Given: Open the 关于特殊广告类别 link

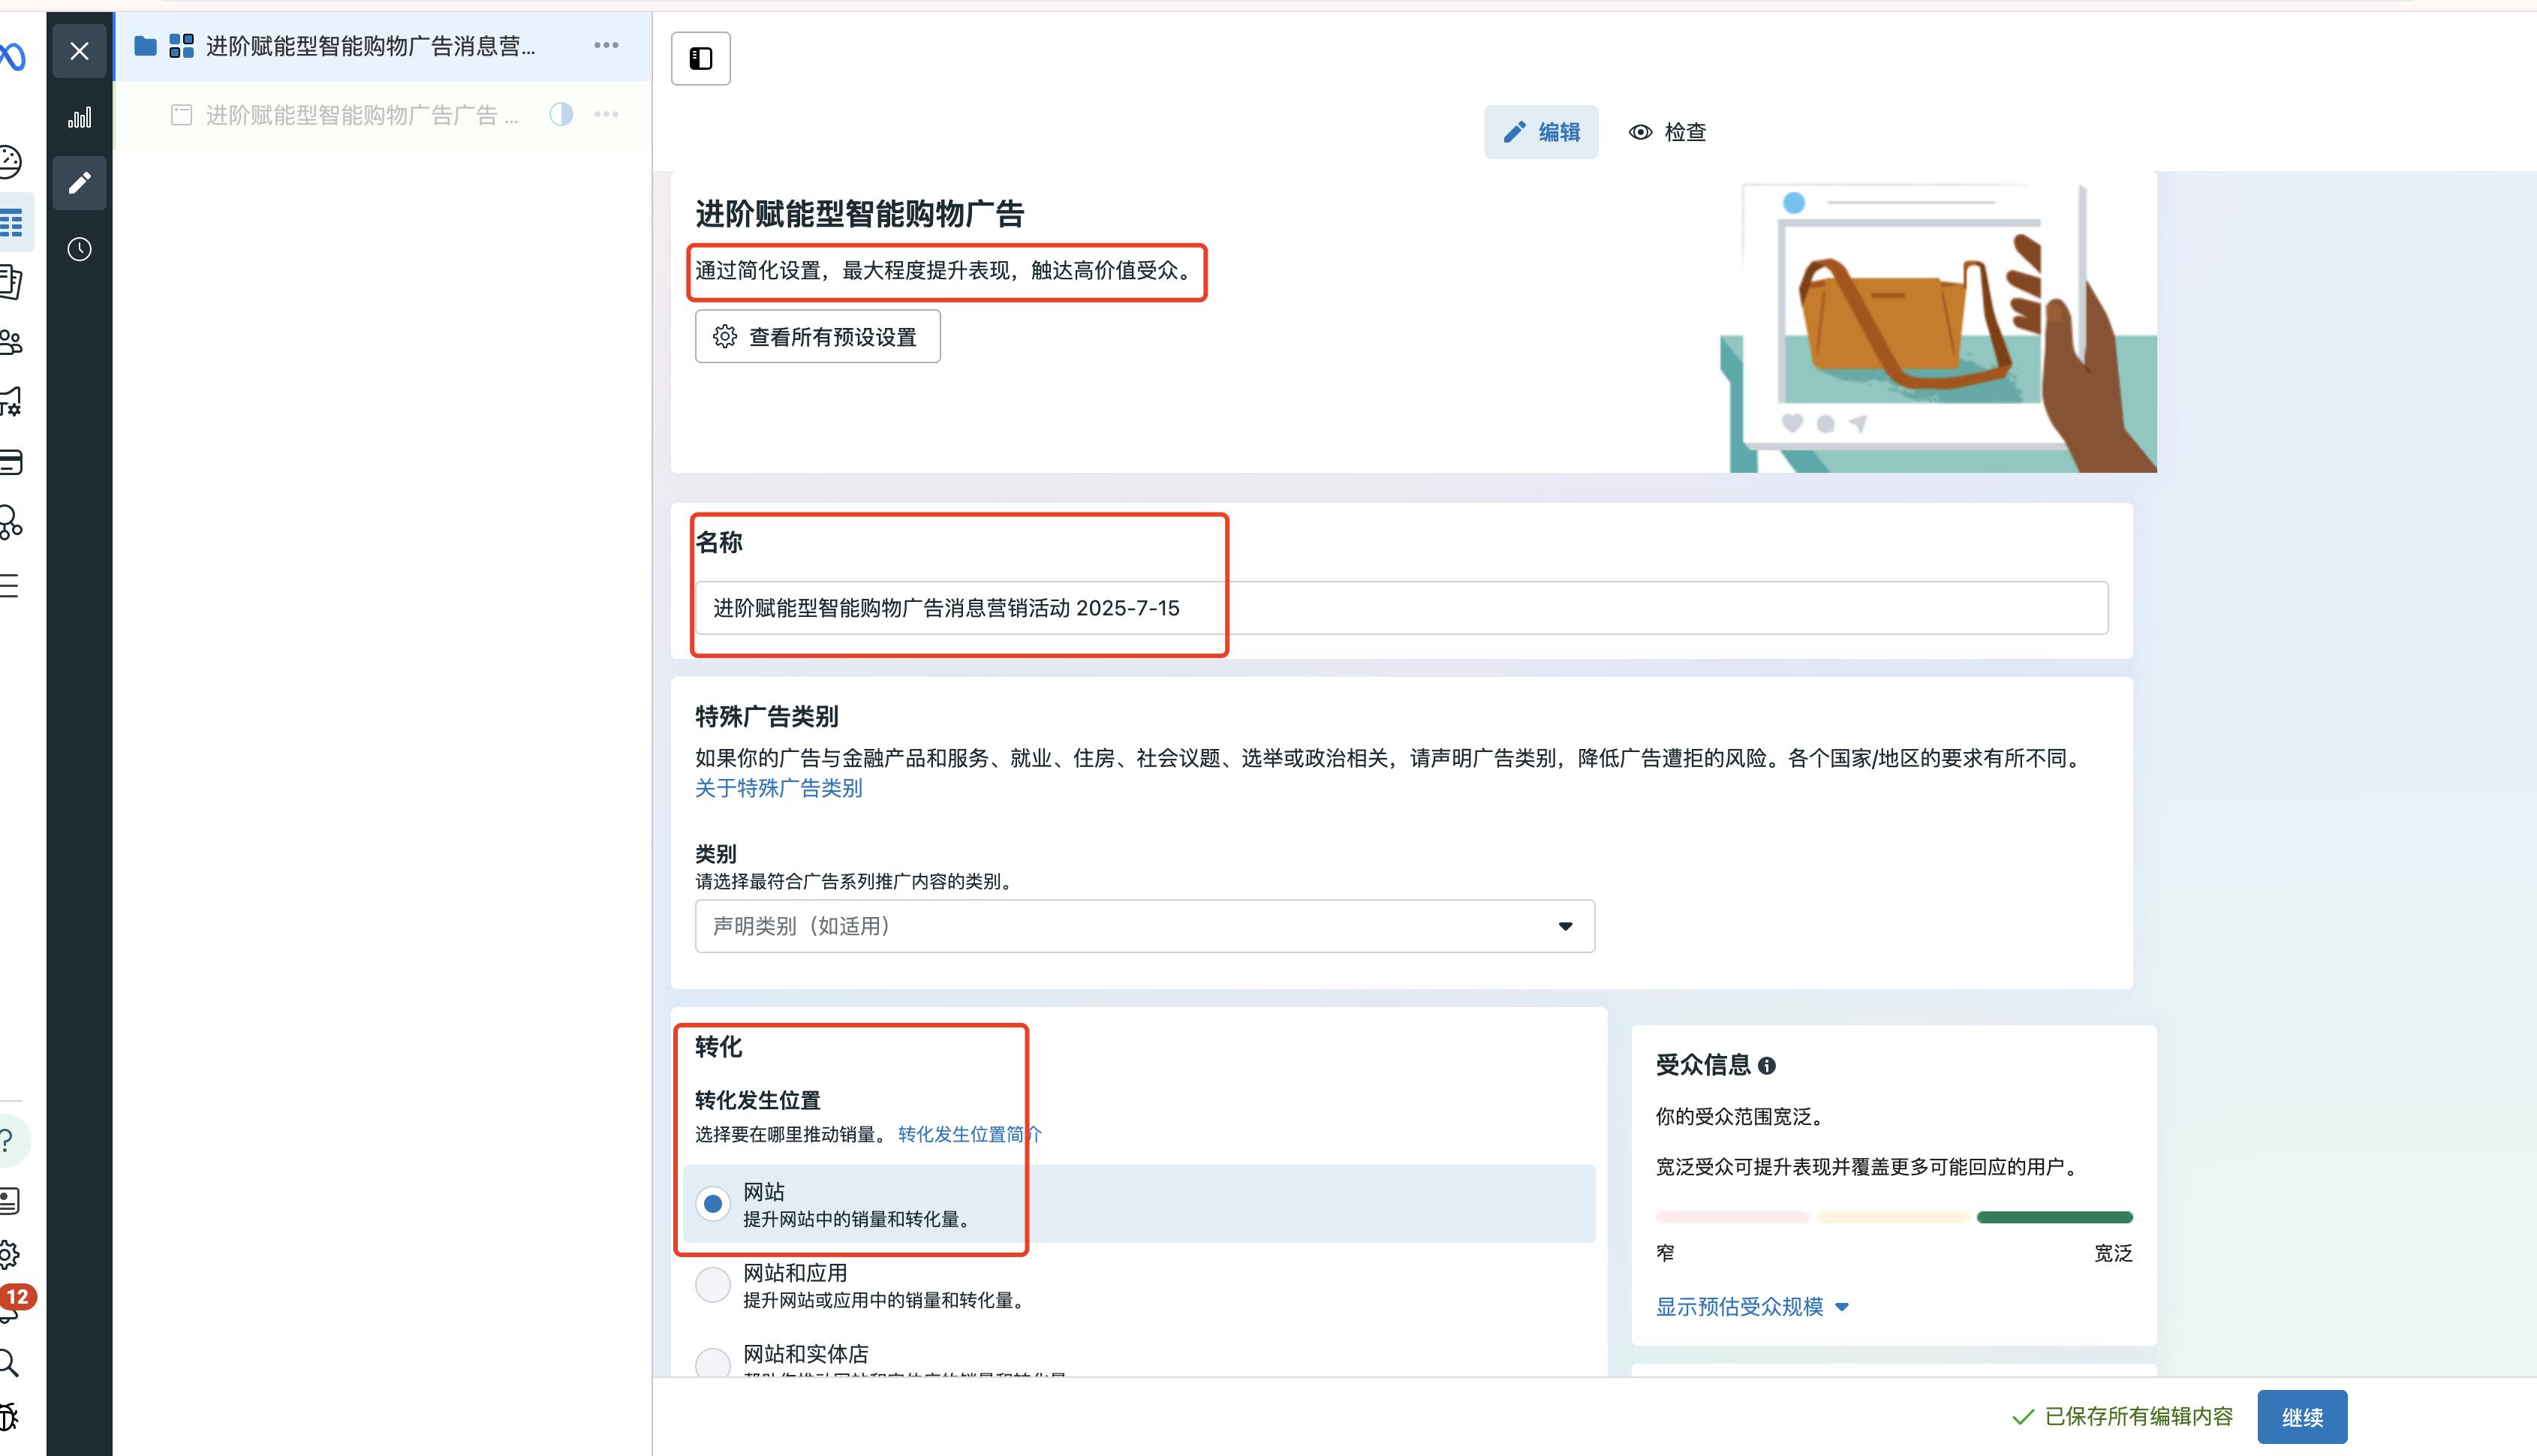Looking at the screenshot, I should [x=778, y=789].
